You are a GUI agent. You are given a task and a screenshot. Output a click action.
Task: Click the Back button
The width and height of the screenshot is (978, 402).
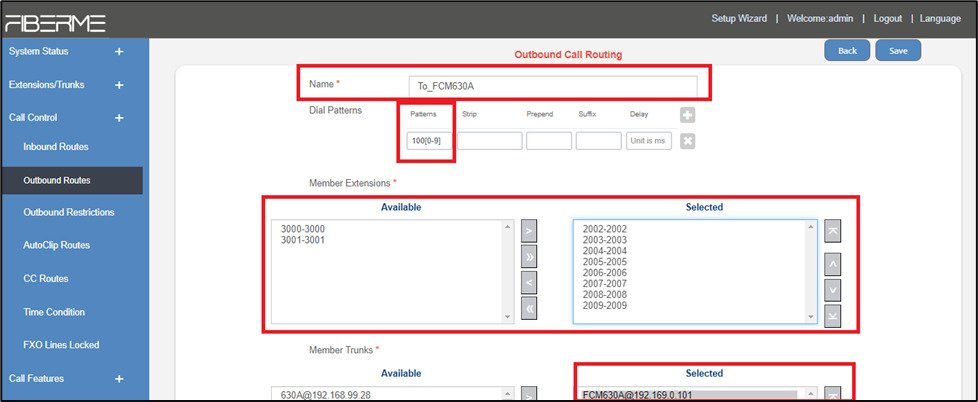pos(847,50)
